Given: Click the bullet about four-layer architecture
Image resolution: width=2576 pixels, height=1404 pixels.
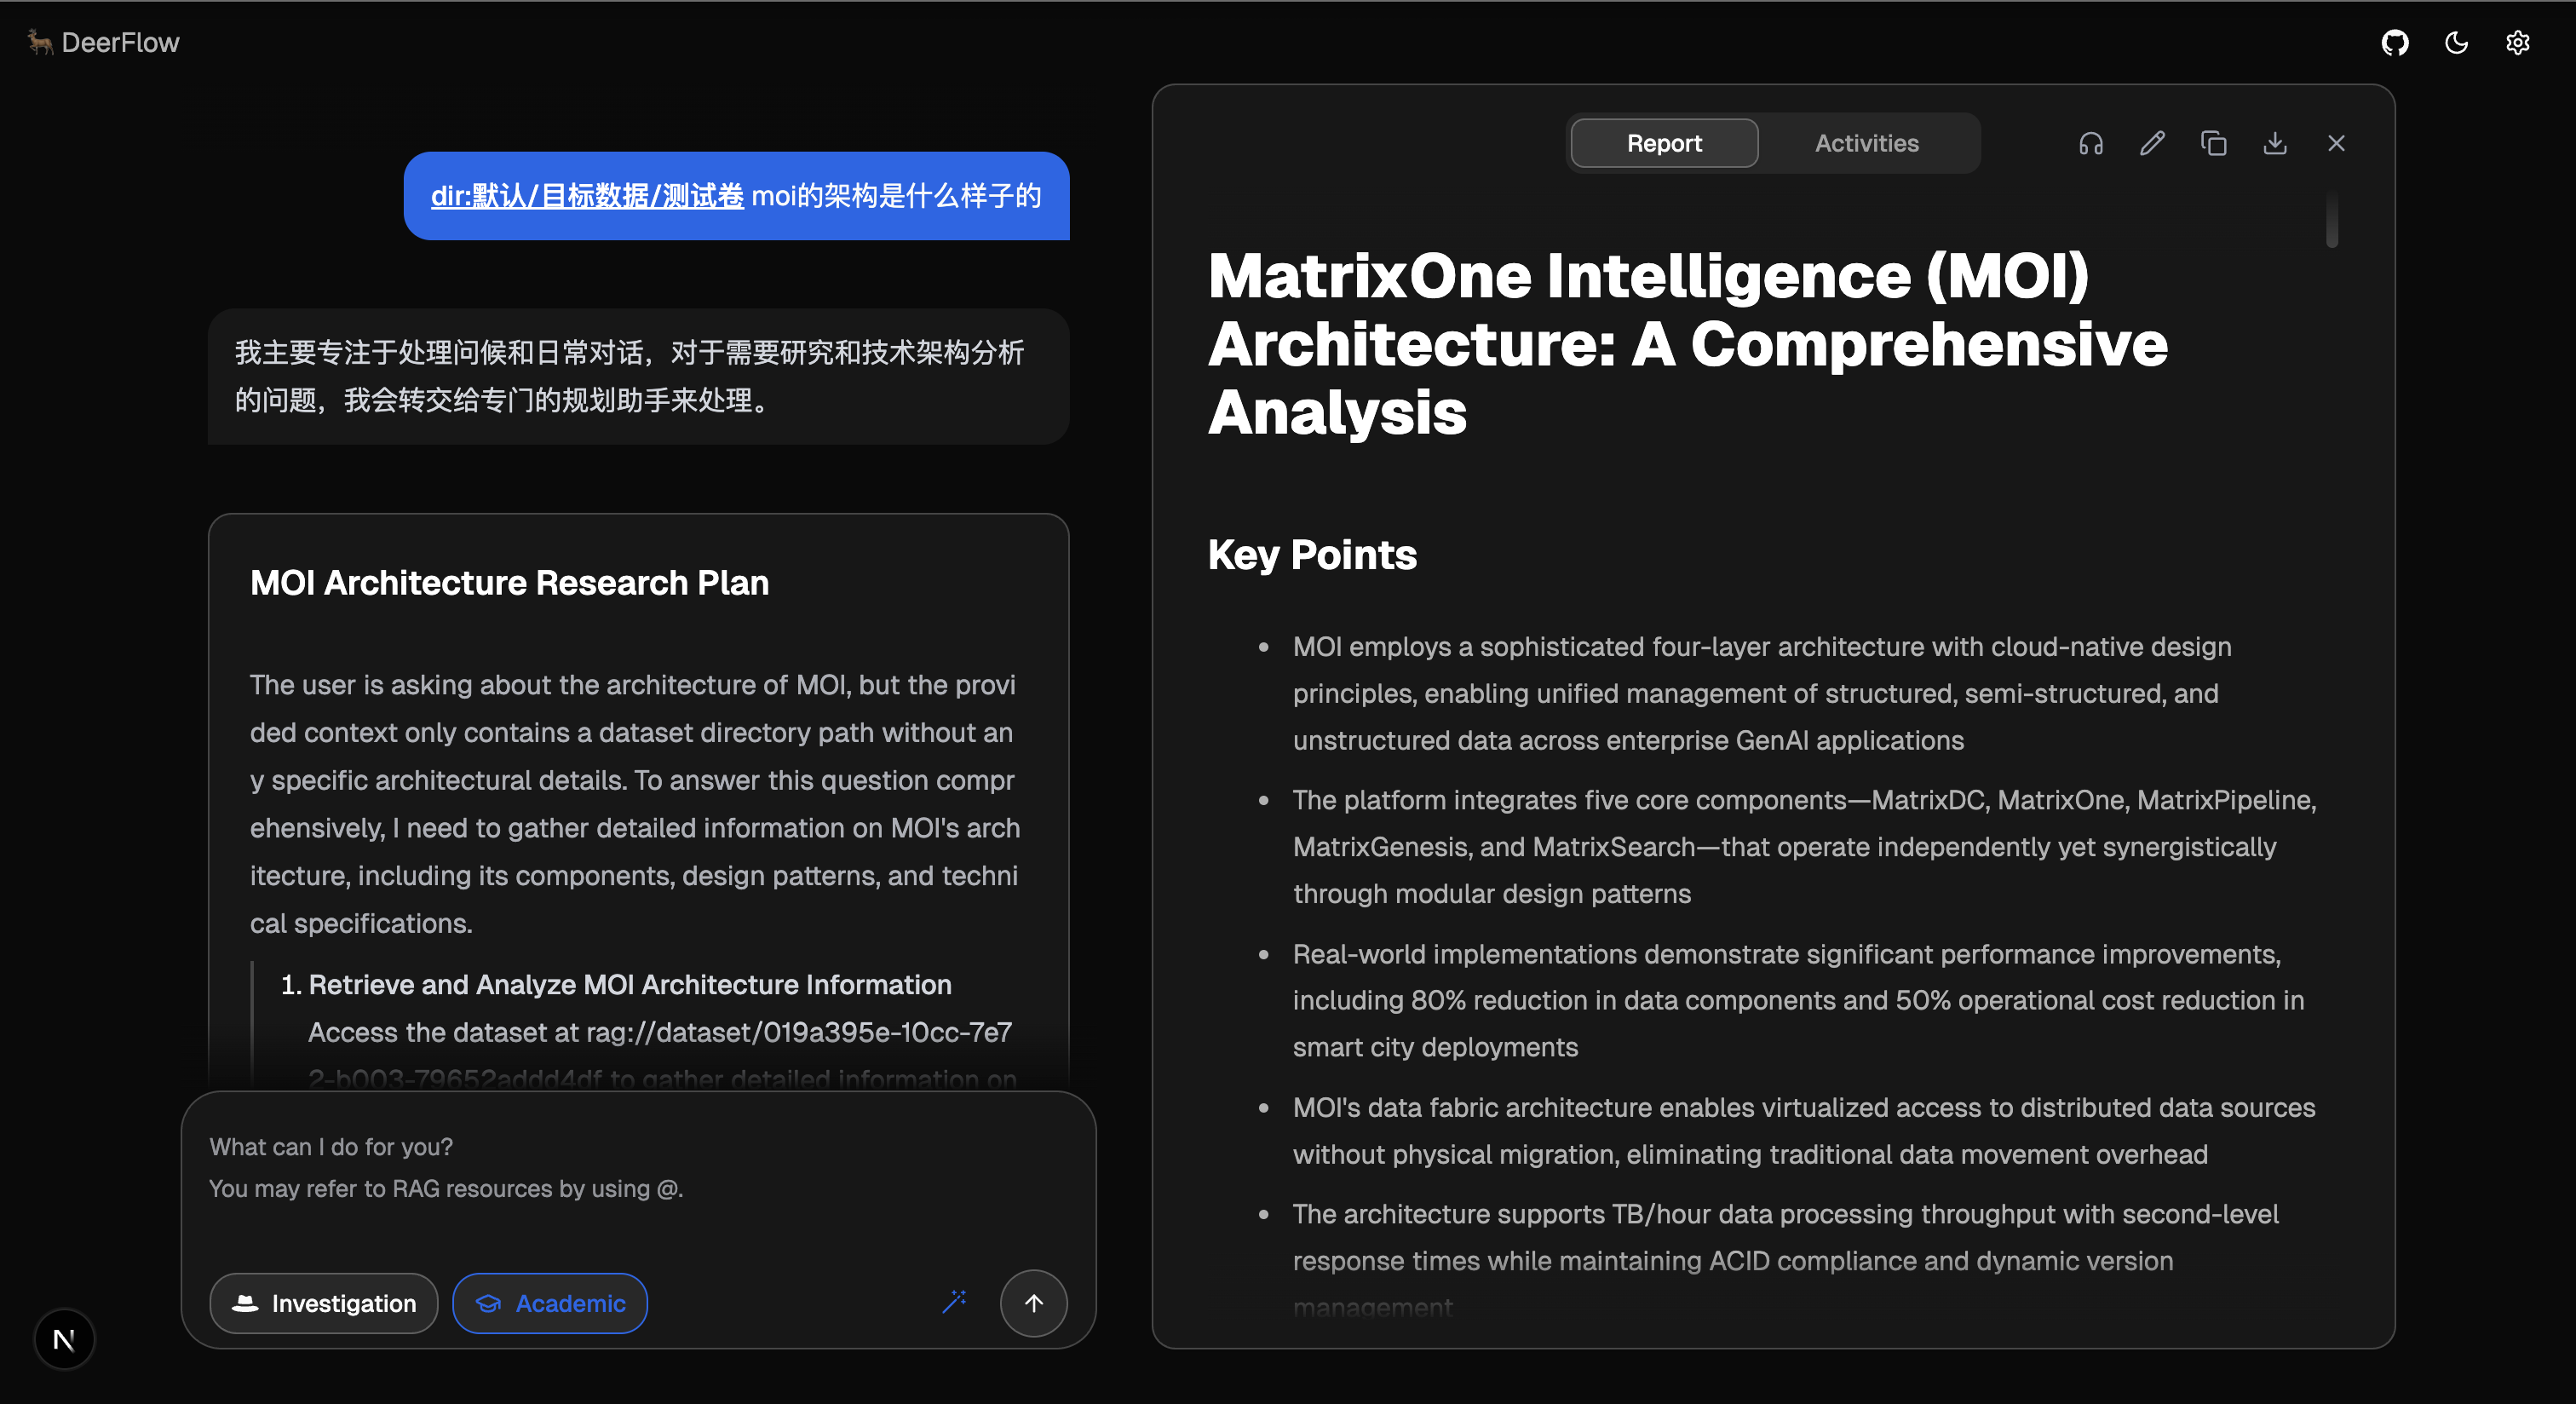Looking at the screenshot, I should point(1762,693).
